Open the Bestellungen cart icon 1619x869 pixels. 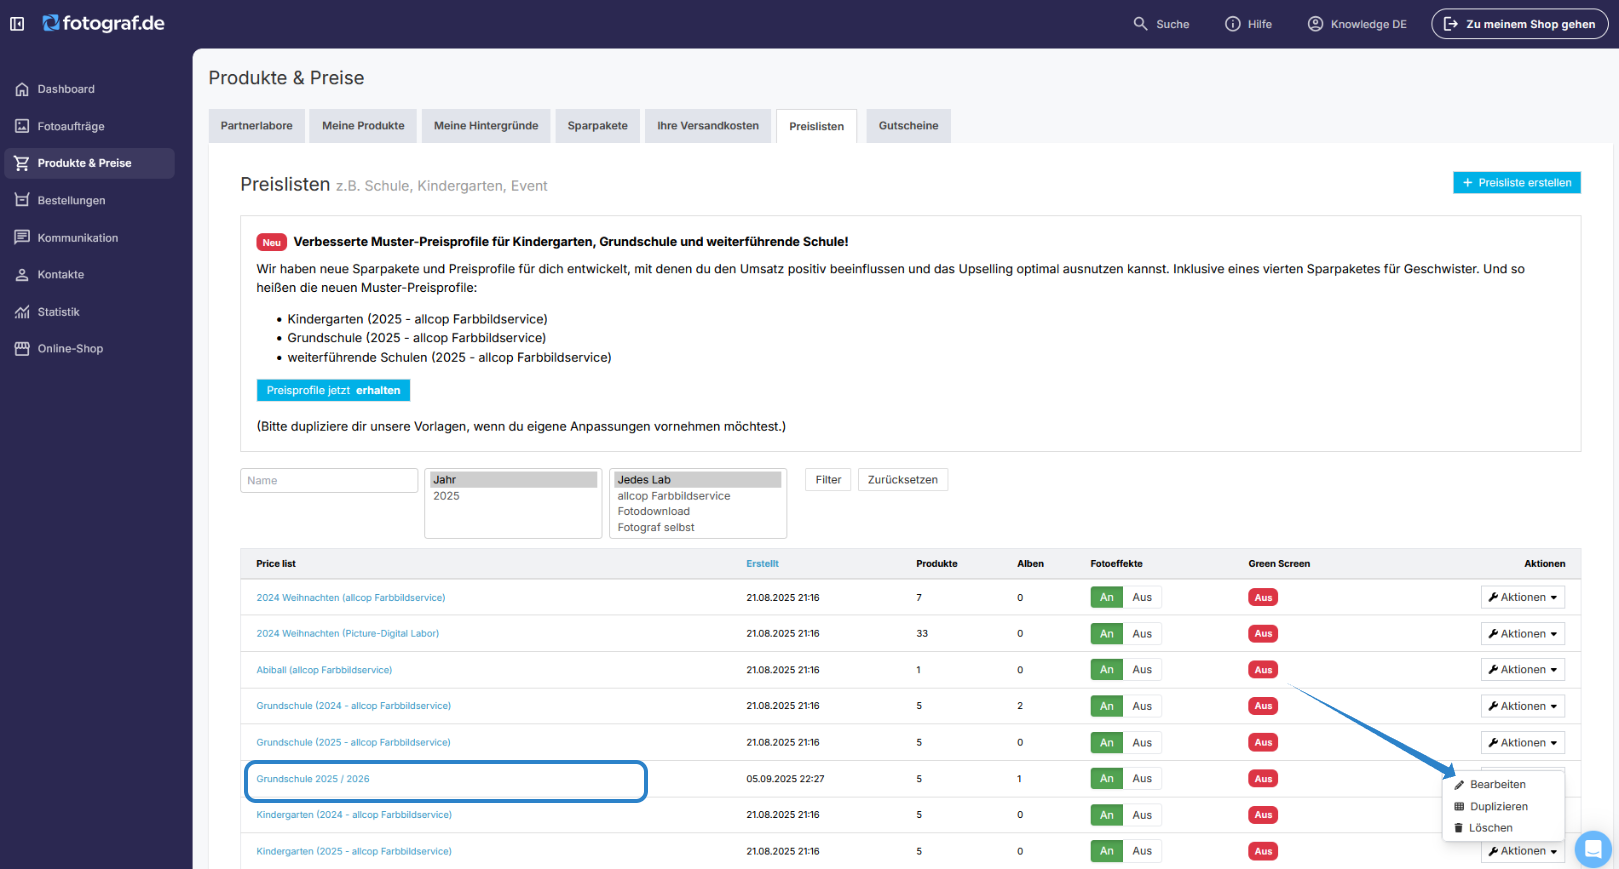pyautogui.click(x=22, y=200)
